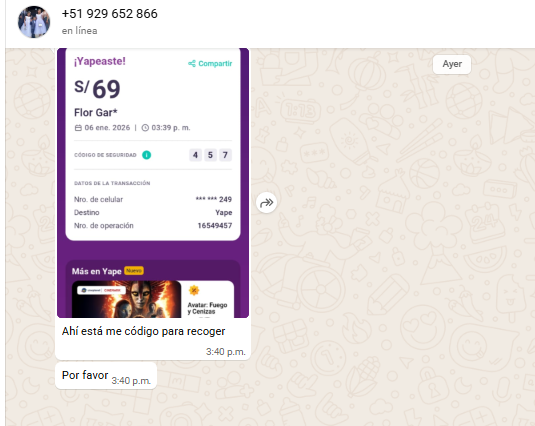Click the yellow sun icon above Avatar title
This screenshot has height=426, width=535.
194,290
